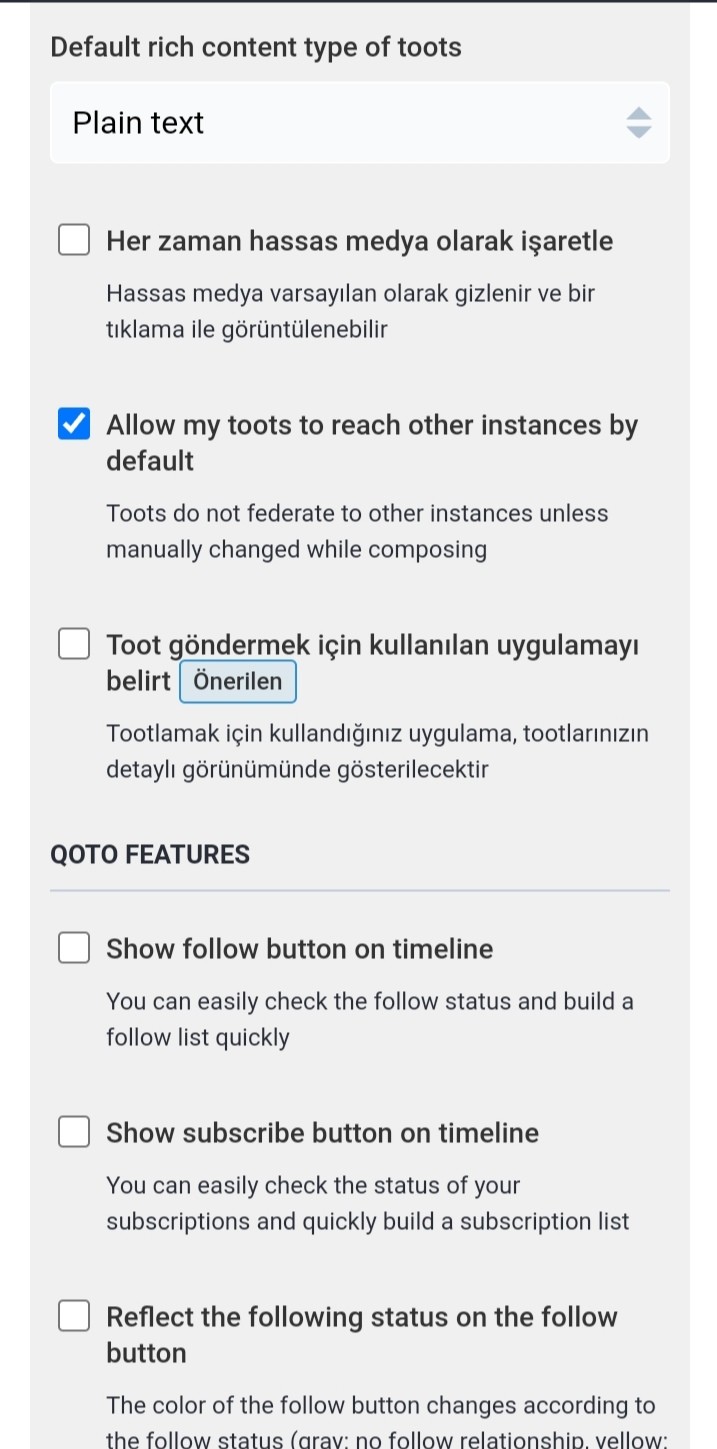Open the Plain text content type dropdown
Image resolution: width=717 pixels, height=1449 pixels.
[x=340, y=123]
